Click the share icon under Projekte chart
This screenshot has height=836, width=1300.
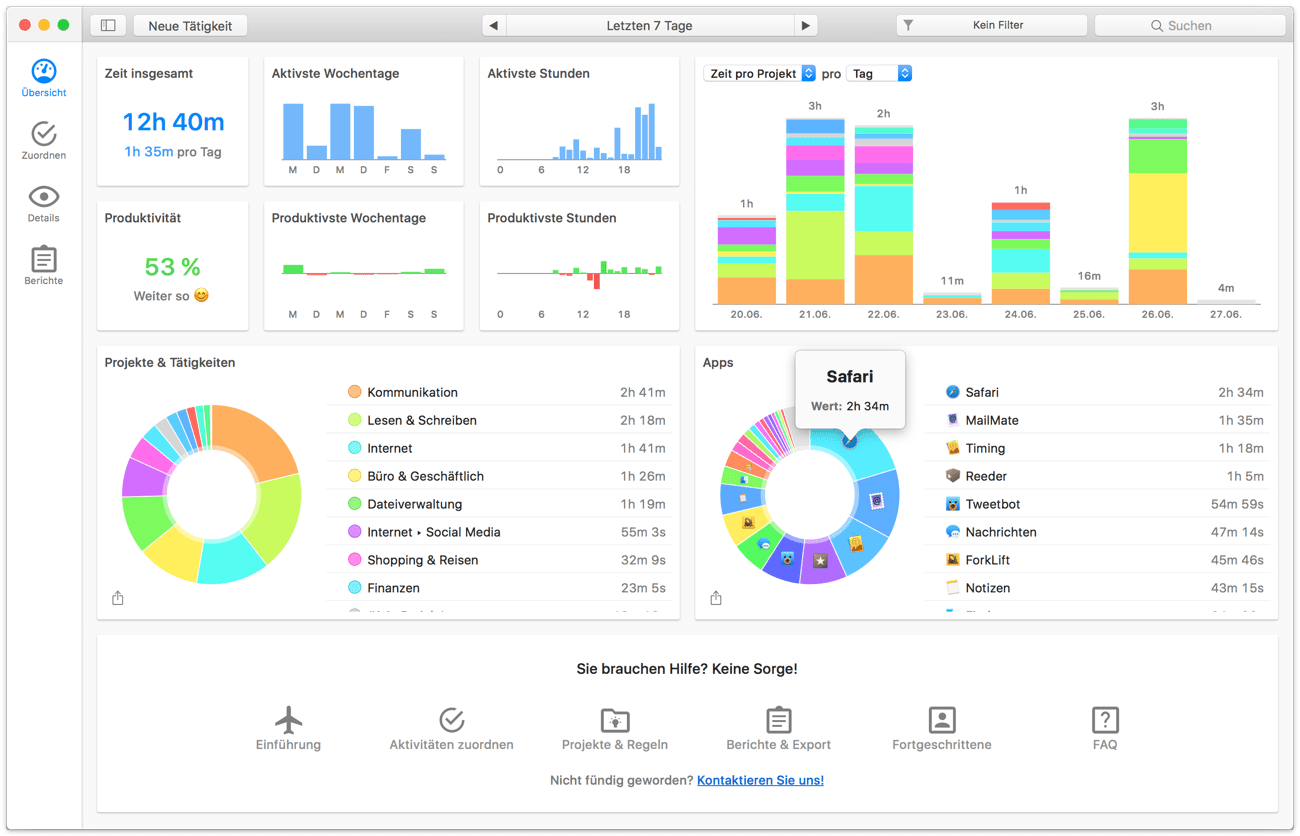point(118,598)
